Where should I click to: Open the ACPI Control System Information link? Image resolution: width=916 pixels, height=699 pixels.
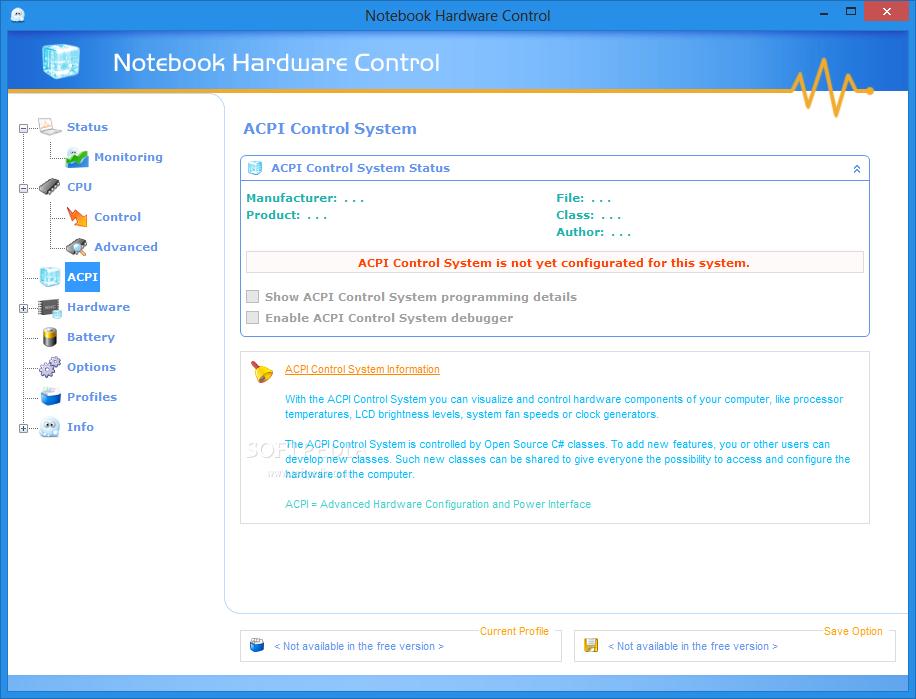coord(362,369)
